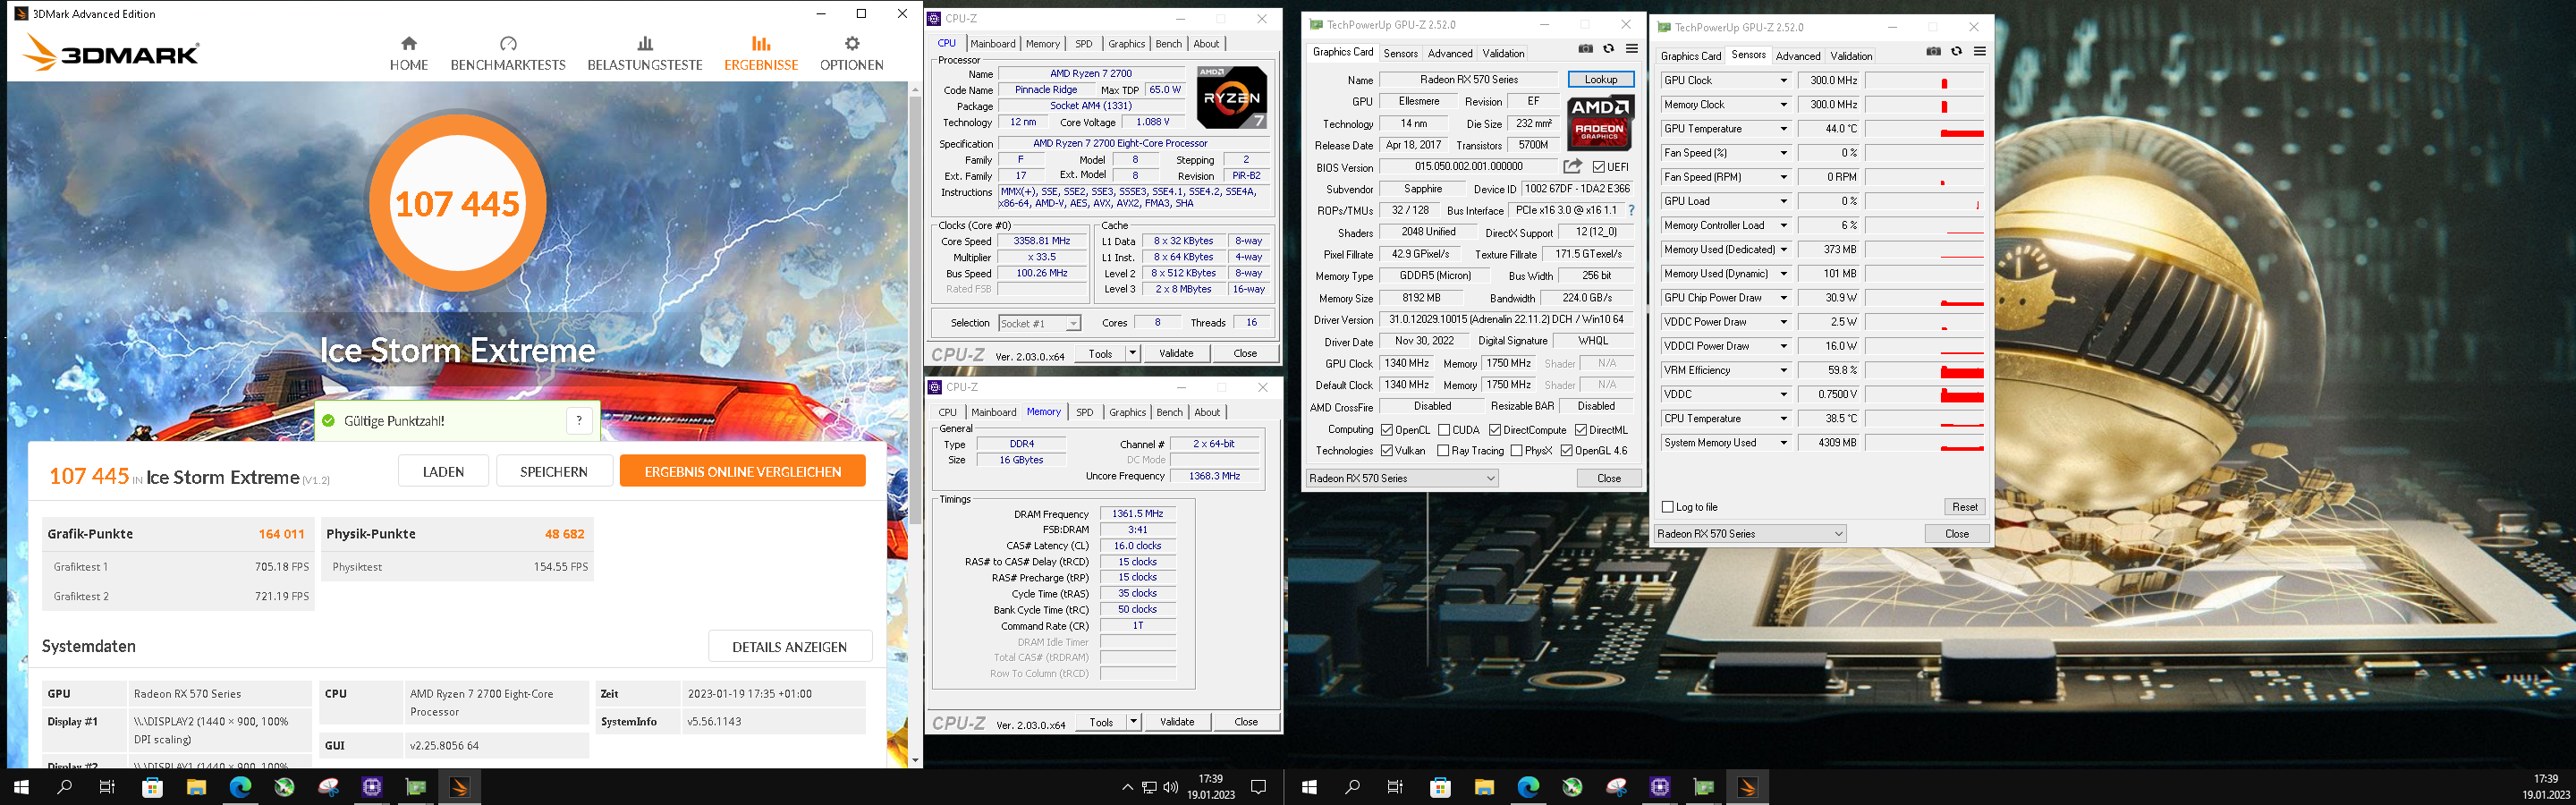
Task: Open Bench tab in upper CPU-Z window
Action: point(1168,44)
